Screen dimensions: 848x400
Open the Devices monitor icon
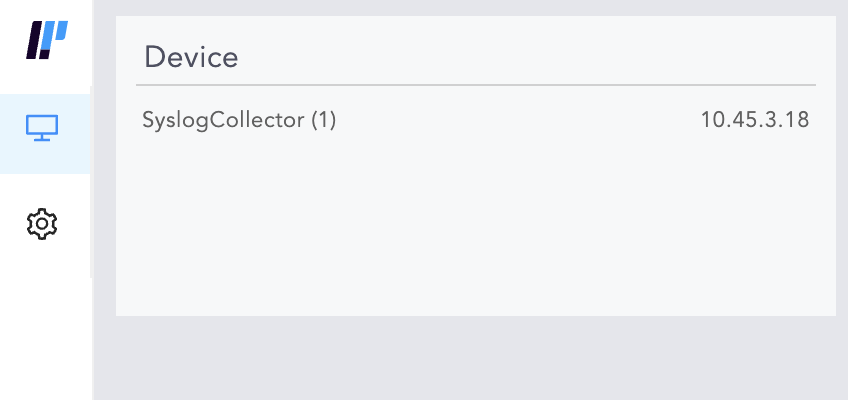coord(42,128)
